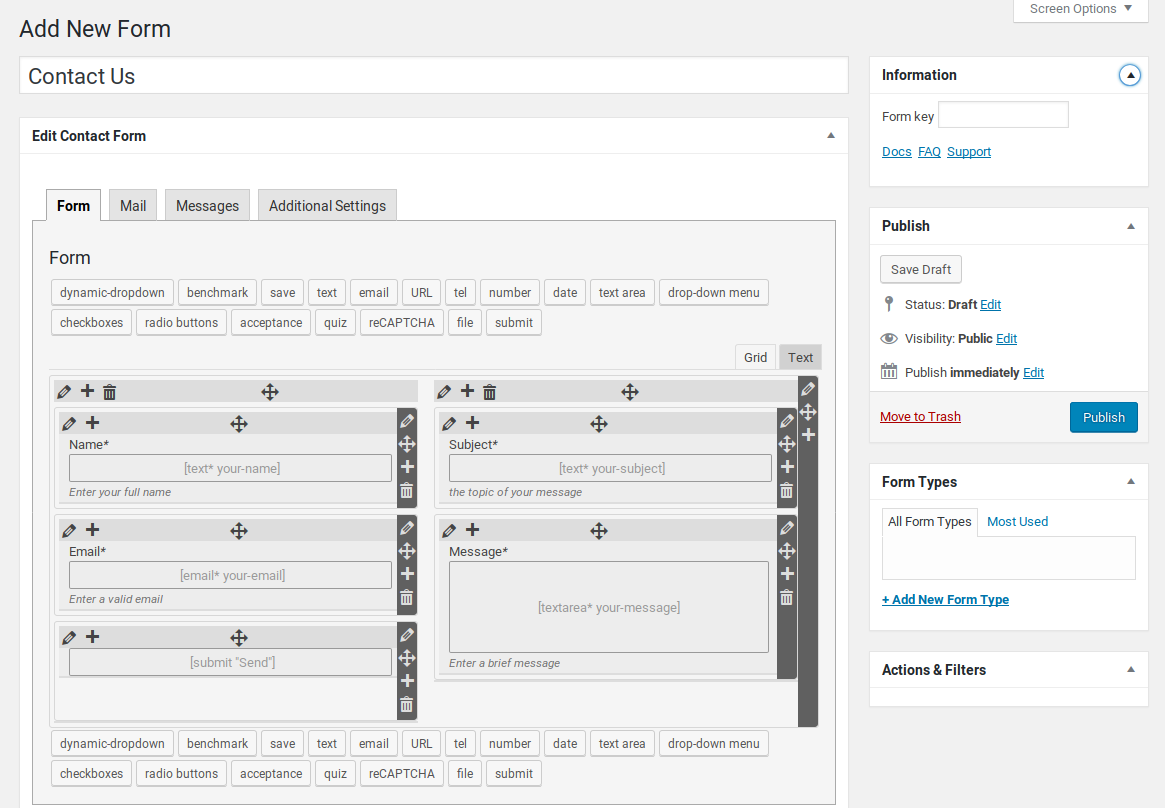This screenshot has width=1165, height=808.
Task: Insert reCAPTCHA tag from top tag buttons
Action: click(x=401, y=322)
